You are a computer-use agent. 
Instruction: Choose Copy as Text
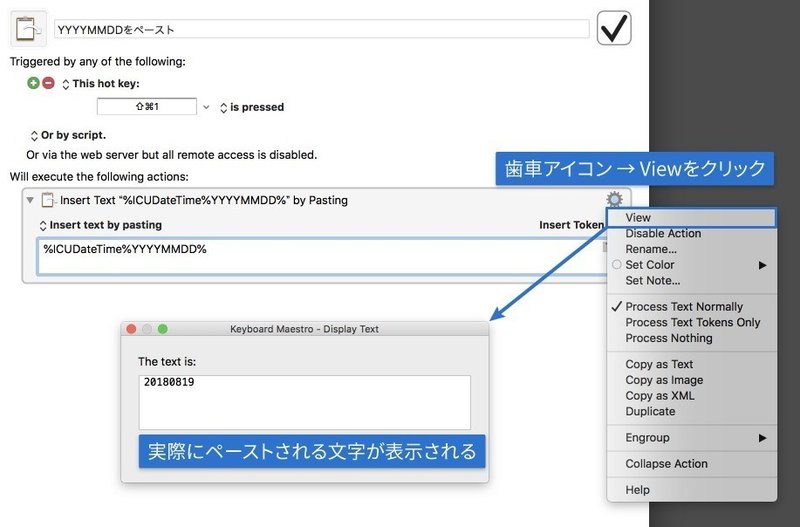click(691, 364)
